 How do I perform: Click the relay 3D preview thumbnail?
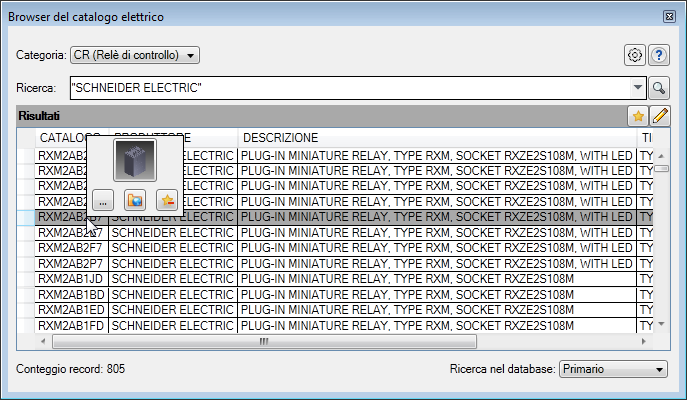tap(135, 160)
